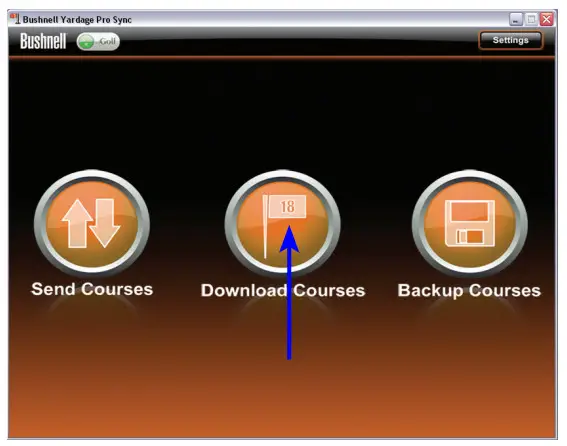
Task: Open the Settings button
Action: tap(511, 40)
